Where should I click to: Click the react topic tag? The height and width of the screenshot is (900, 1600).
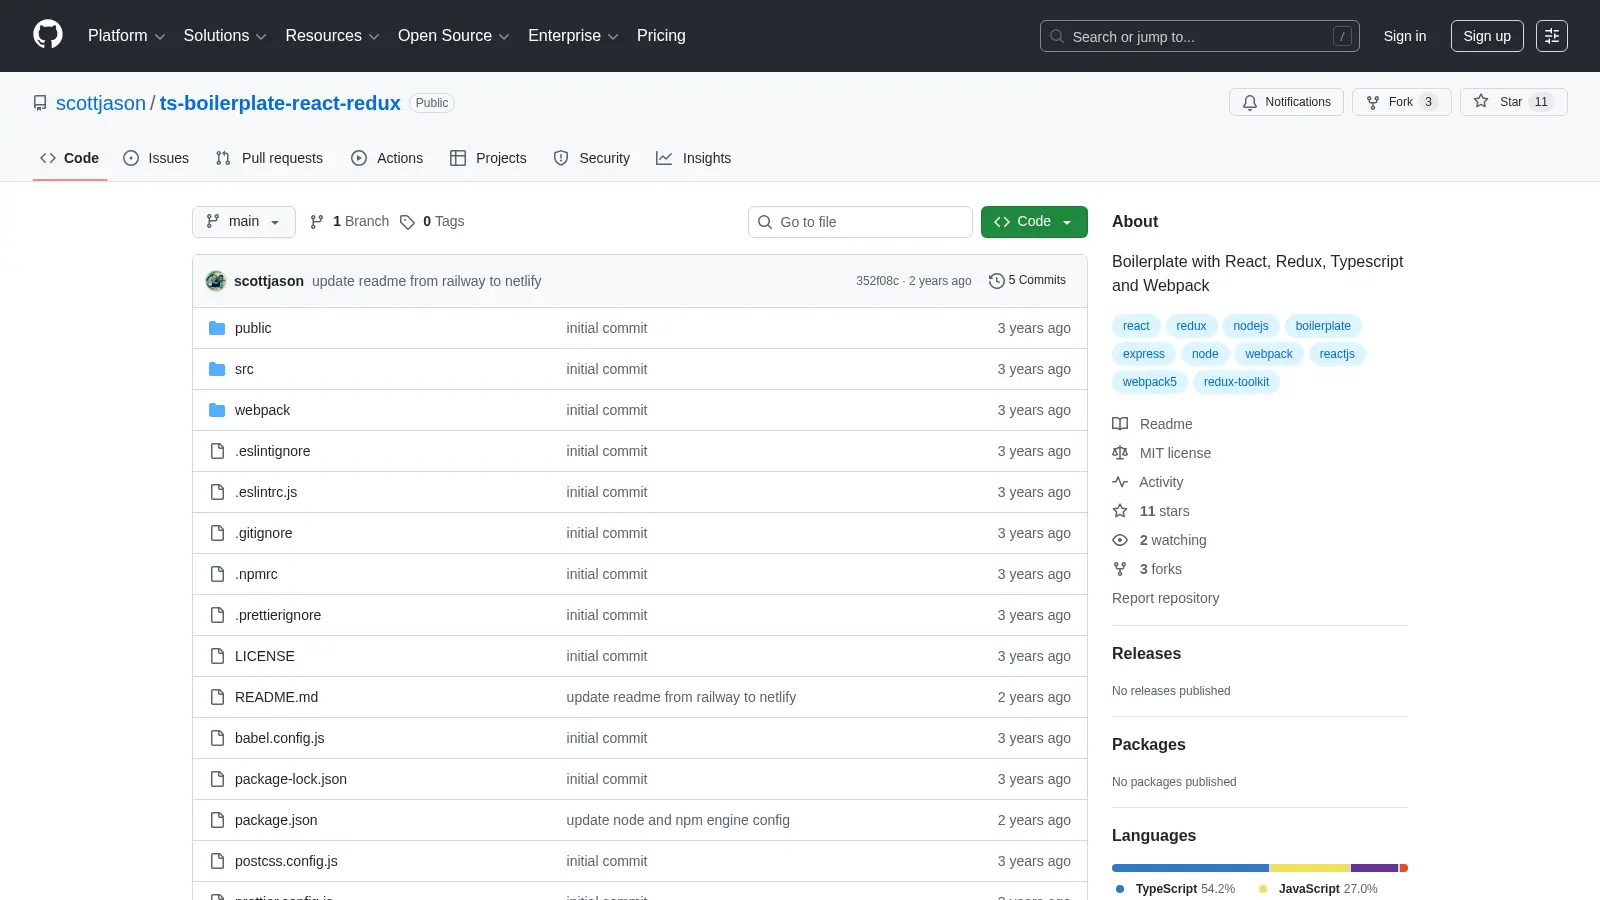point(1136,326)
